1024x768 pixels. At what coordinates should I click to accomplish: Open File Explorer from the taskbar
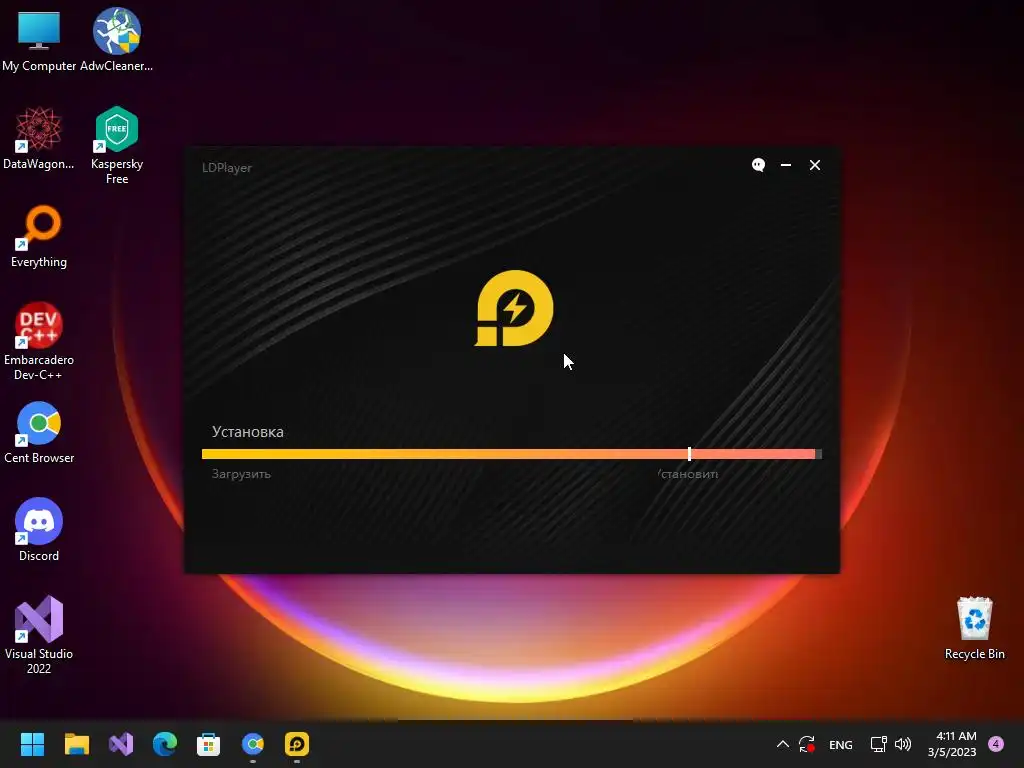76,744
